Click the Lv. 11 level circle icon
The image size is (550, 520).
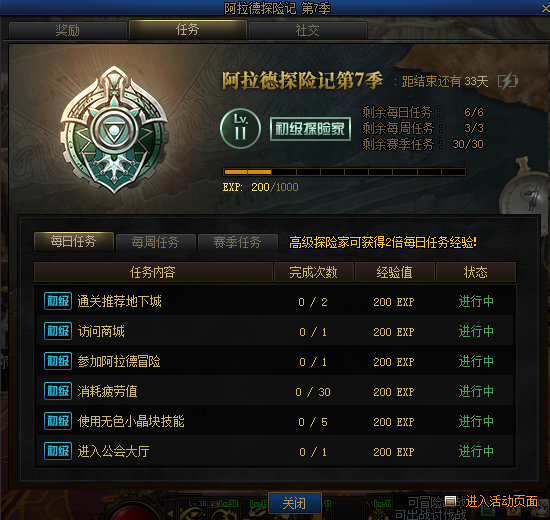[241, 128]
